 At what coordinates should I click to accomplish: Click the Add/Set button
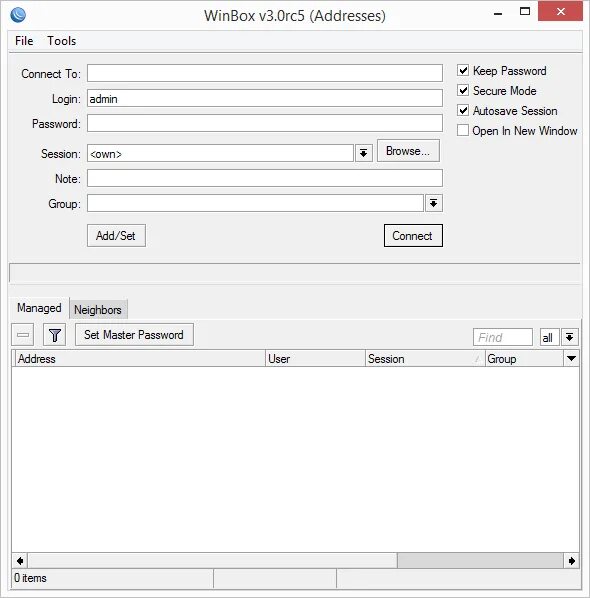click(x=116, y=236)
